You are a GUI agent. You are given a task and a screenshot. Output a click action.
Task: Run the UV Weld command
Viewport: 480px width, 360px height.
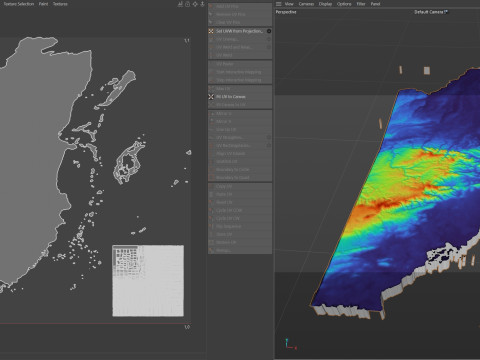click(240, 55)
